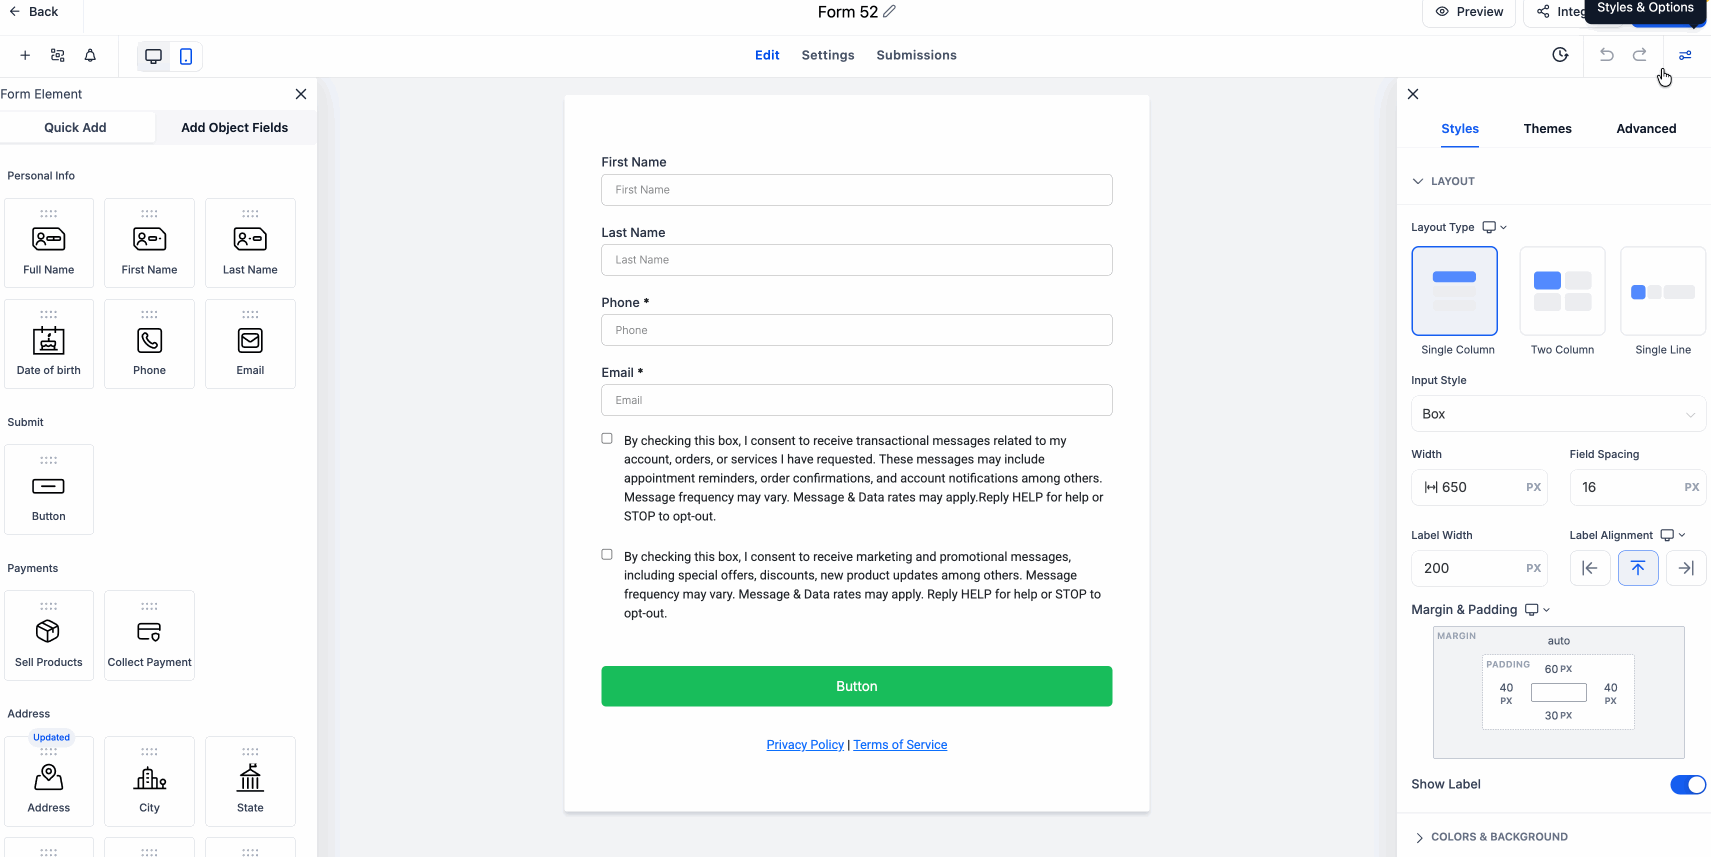Click the undo arrow icon
The height and width of the screenshot is (857, 1711).
(x=1606, y=55)
